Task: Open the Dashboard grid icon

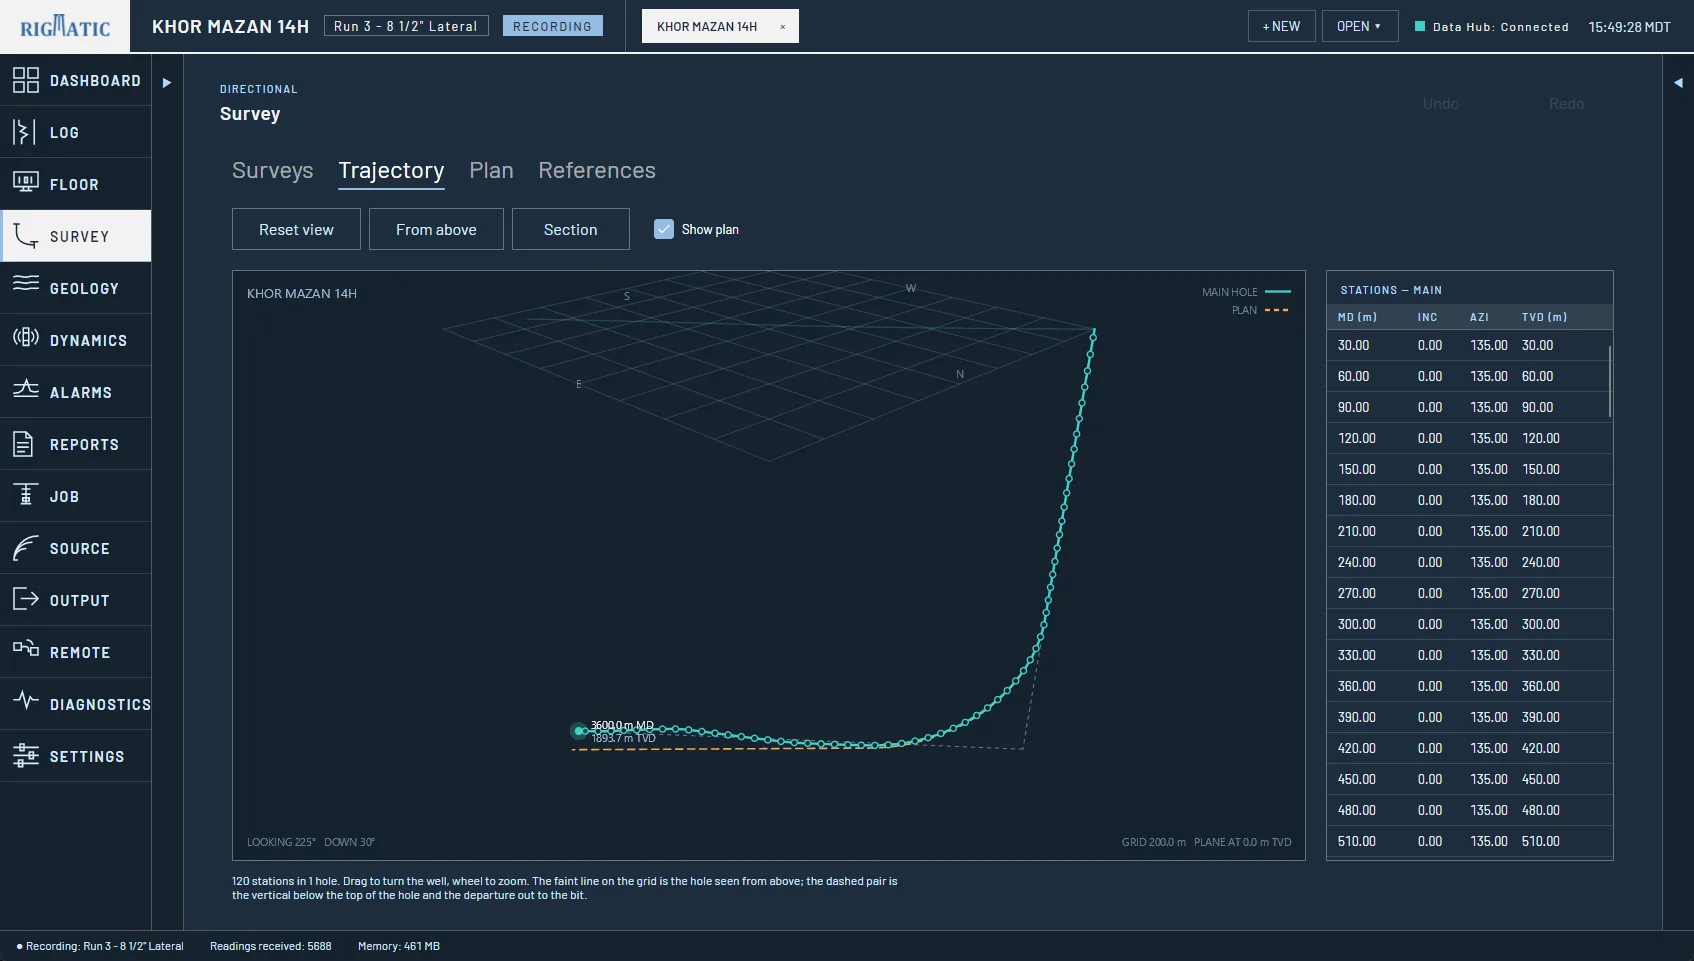Action: (x=26, y=80)
